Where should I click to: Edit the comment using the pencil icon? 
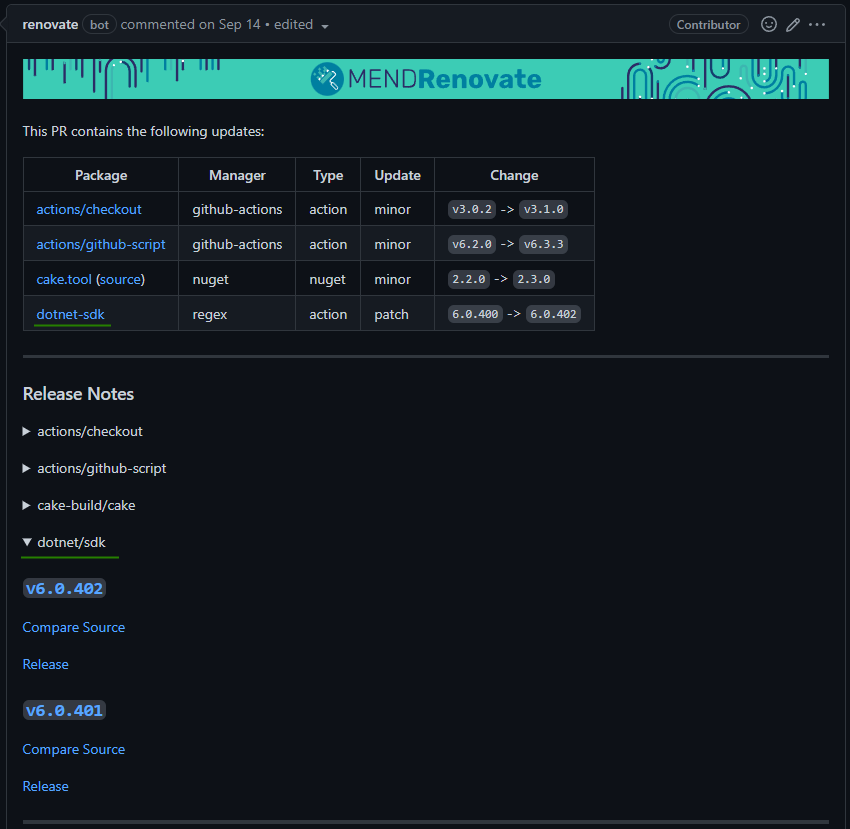pos(793,24)
